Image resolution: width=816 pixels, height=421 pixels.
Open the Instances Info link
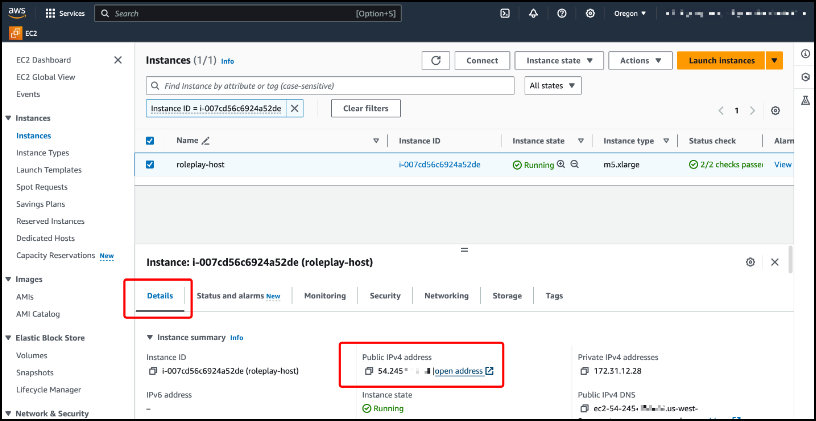[227, 61]
